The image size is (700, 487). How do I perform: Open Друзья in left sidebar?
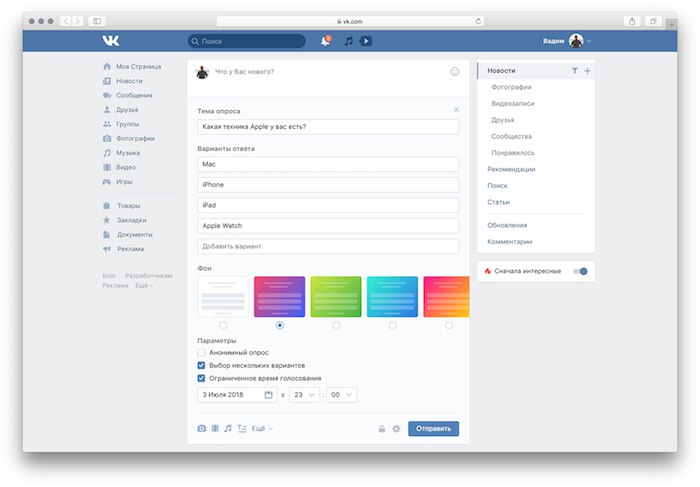click(x=121, y=109)
